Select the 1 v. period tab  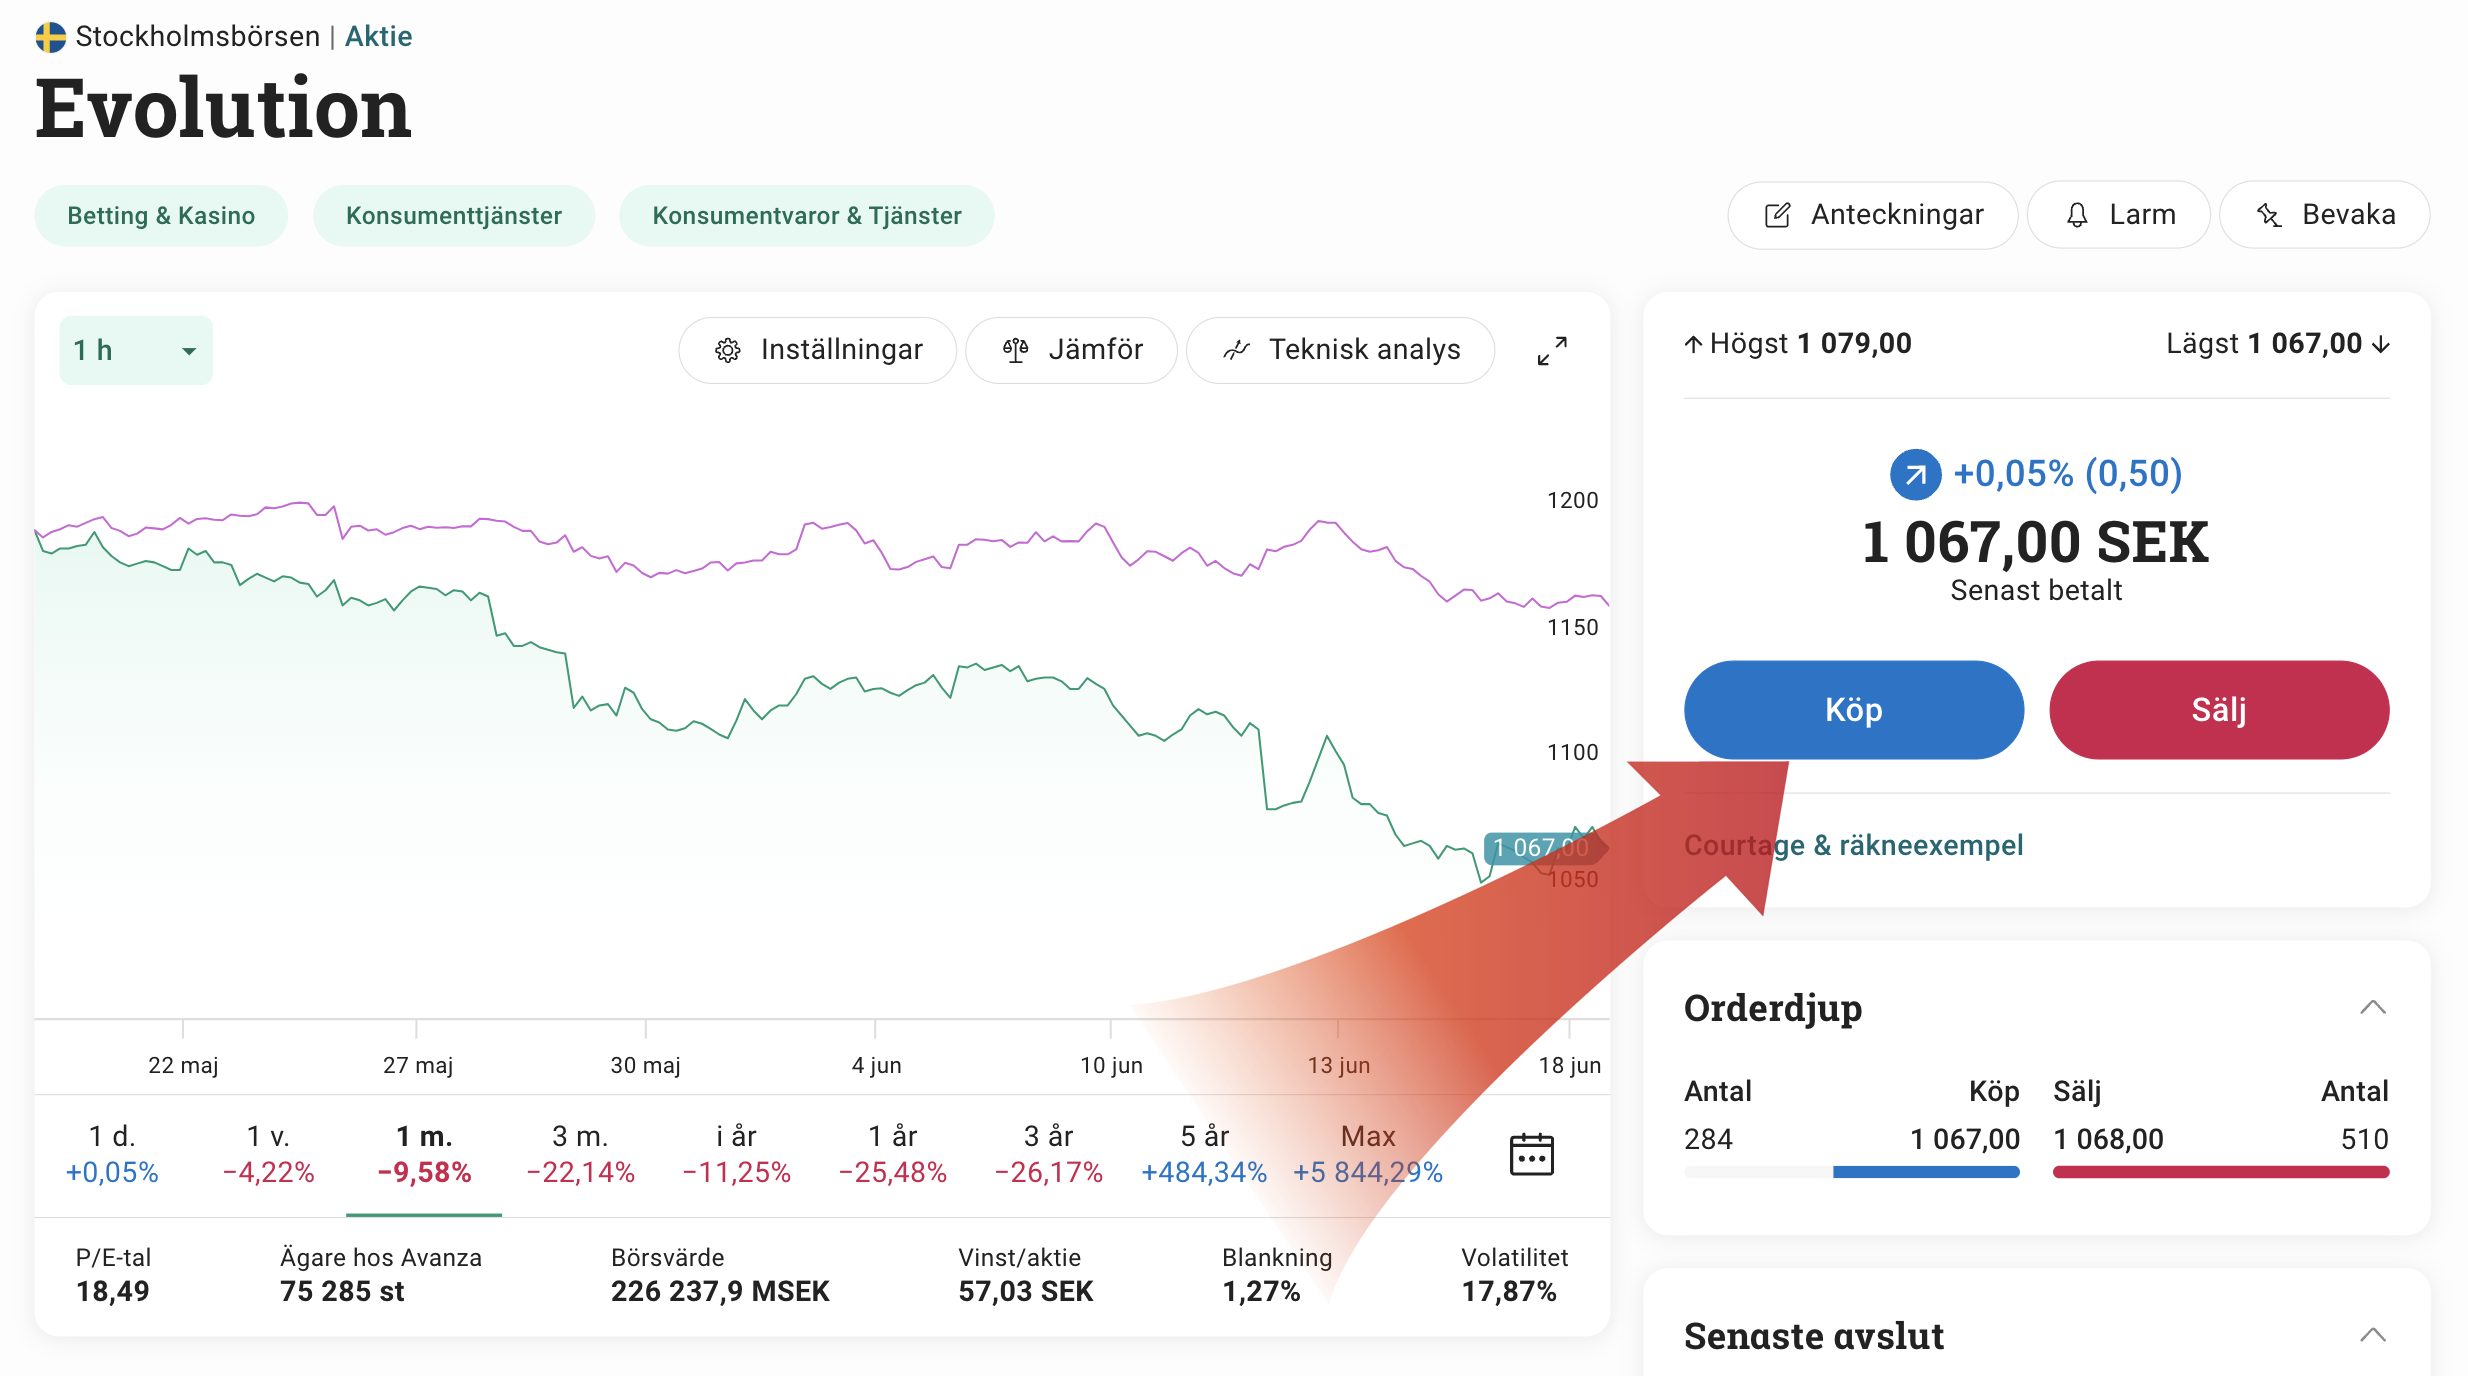(268, 1153)
